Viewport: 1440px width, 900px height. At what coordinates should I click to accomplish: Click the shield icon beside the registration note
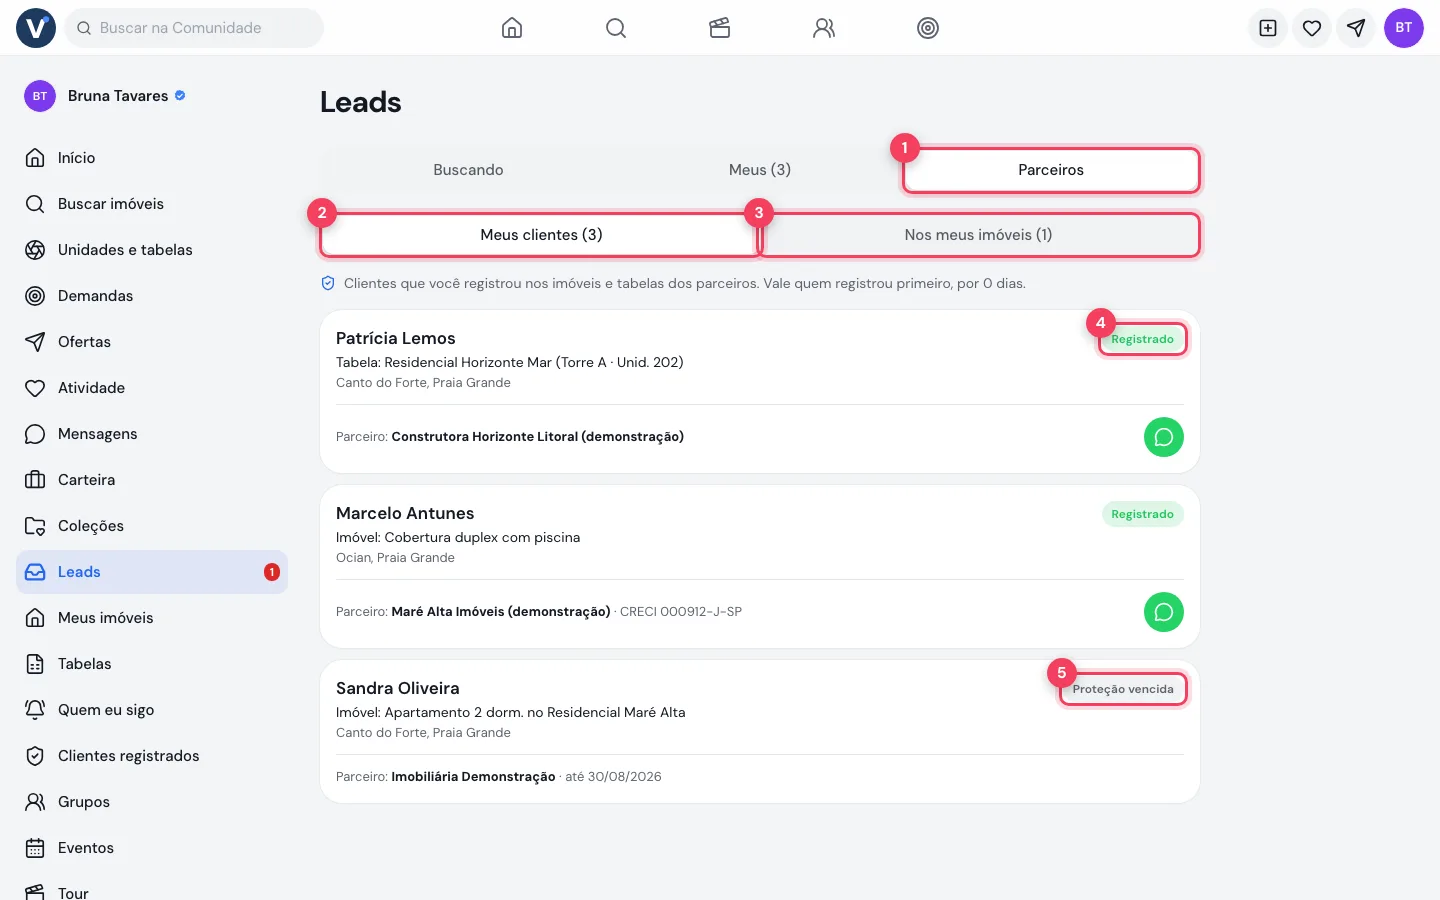pyautogui.click(x=328, y=284)
